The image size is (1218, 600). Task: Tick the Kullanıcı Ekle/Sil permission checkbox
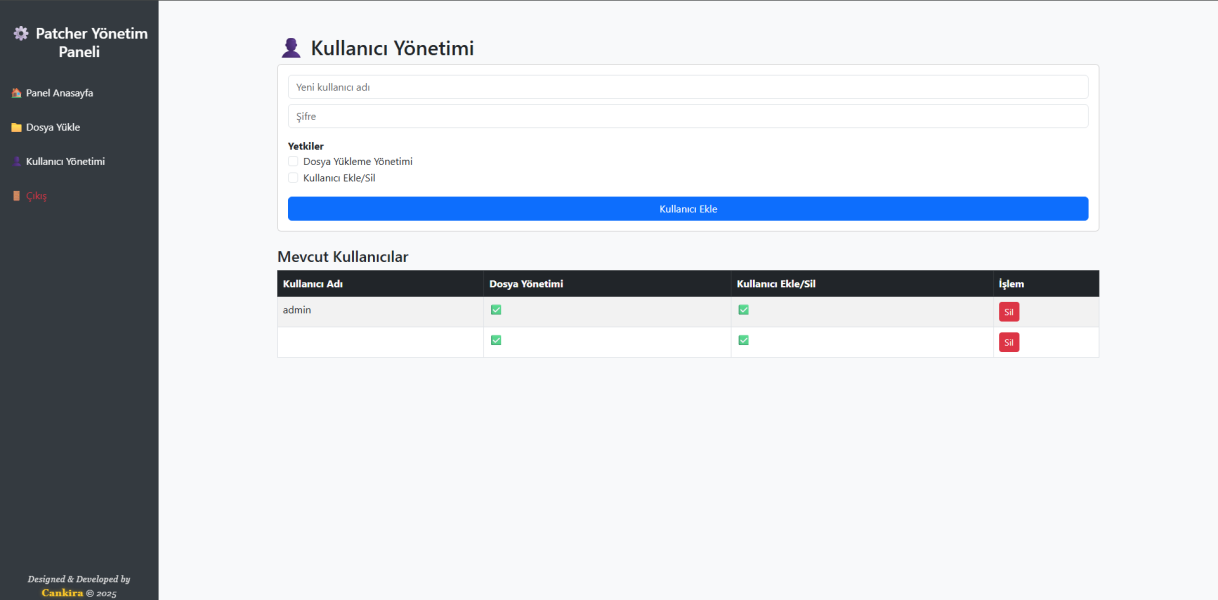[x=293, y=178]
